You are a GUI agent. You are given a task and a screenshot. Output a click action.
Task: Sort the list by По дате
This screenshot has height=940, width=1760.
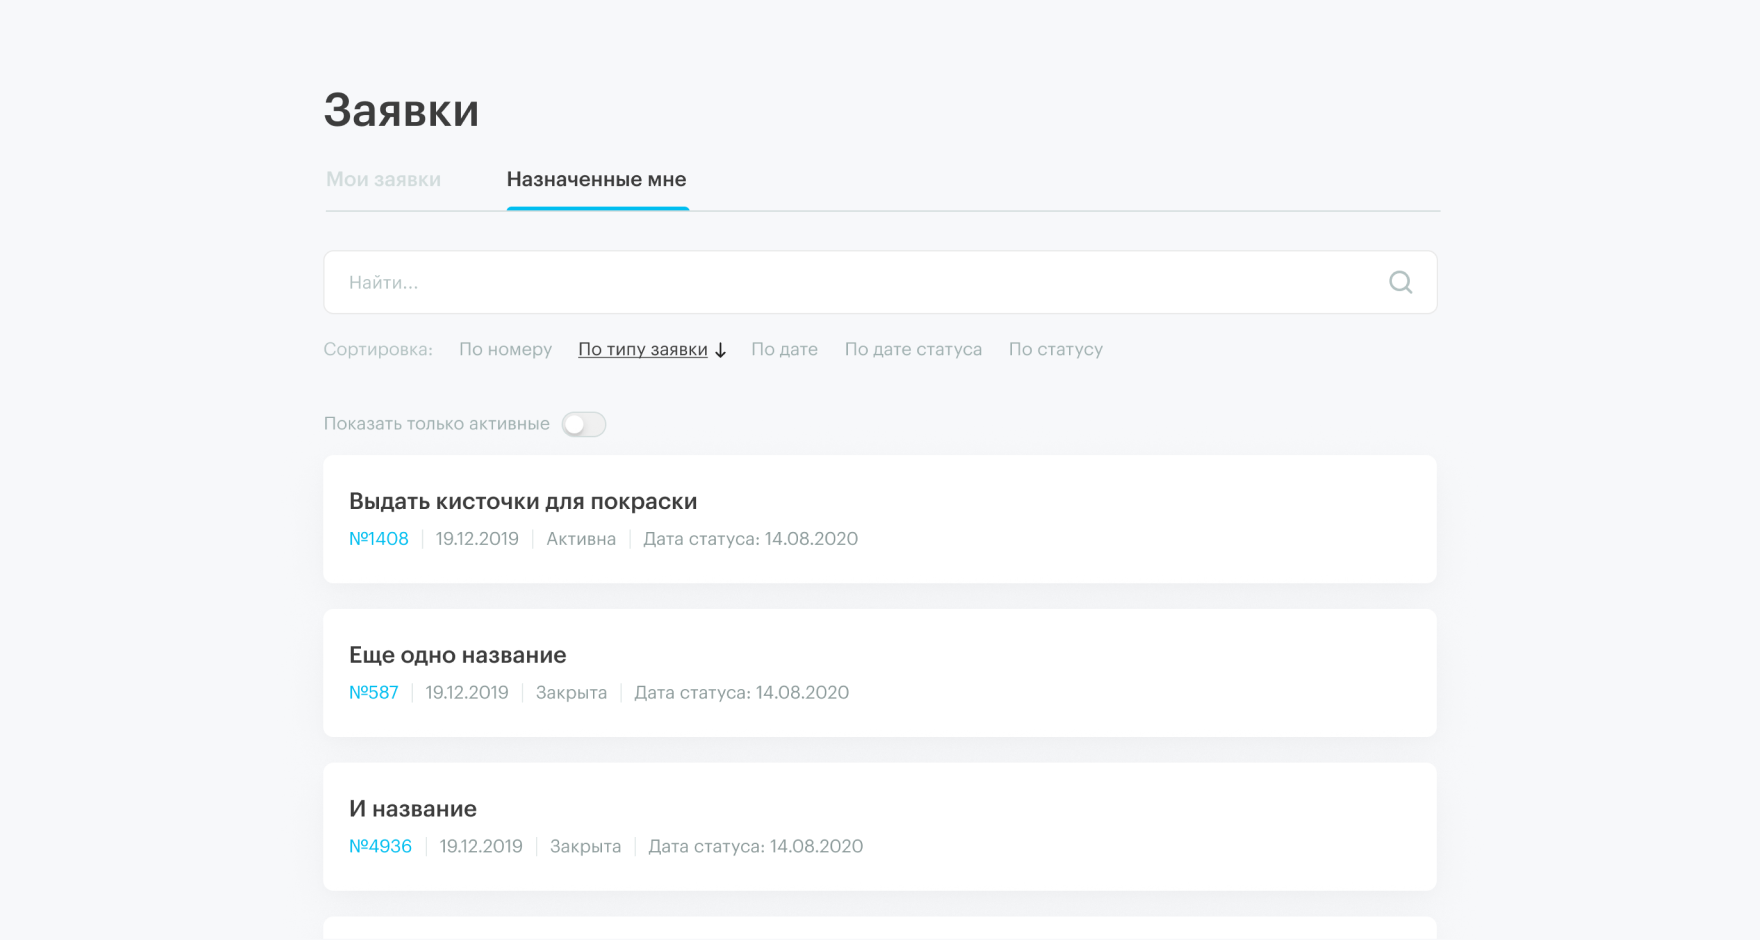784,349
